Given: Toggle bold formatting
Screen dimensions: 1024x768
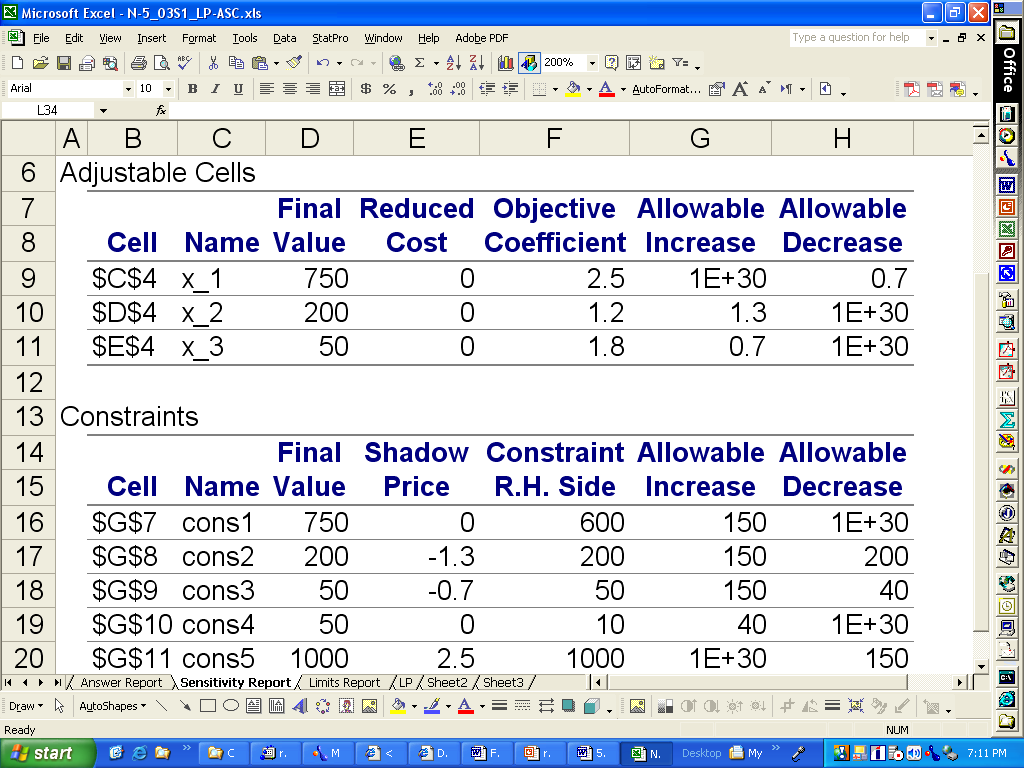Looking at the screenshot, I should (191, 90).
